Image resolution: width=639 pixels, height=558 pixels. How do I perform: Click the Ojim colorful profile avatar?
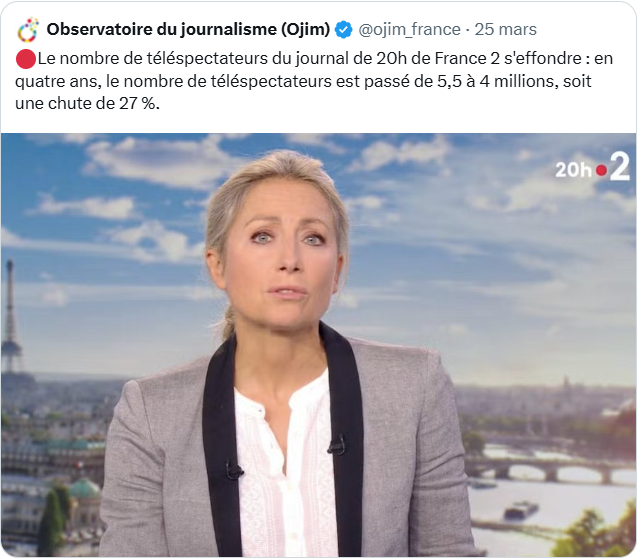[x=28, y=30]
